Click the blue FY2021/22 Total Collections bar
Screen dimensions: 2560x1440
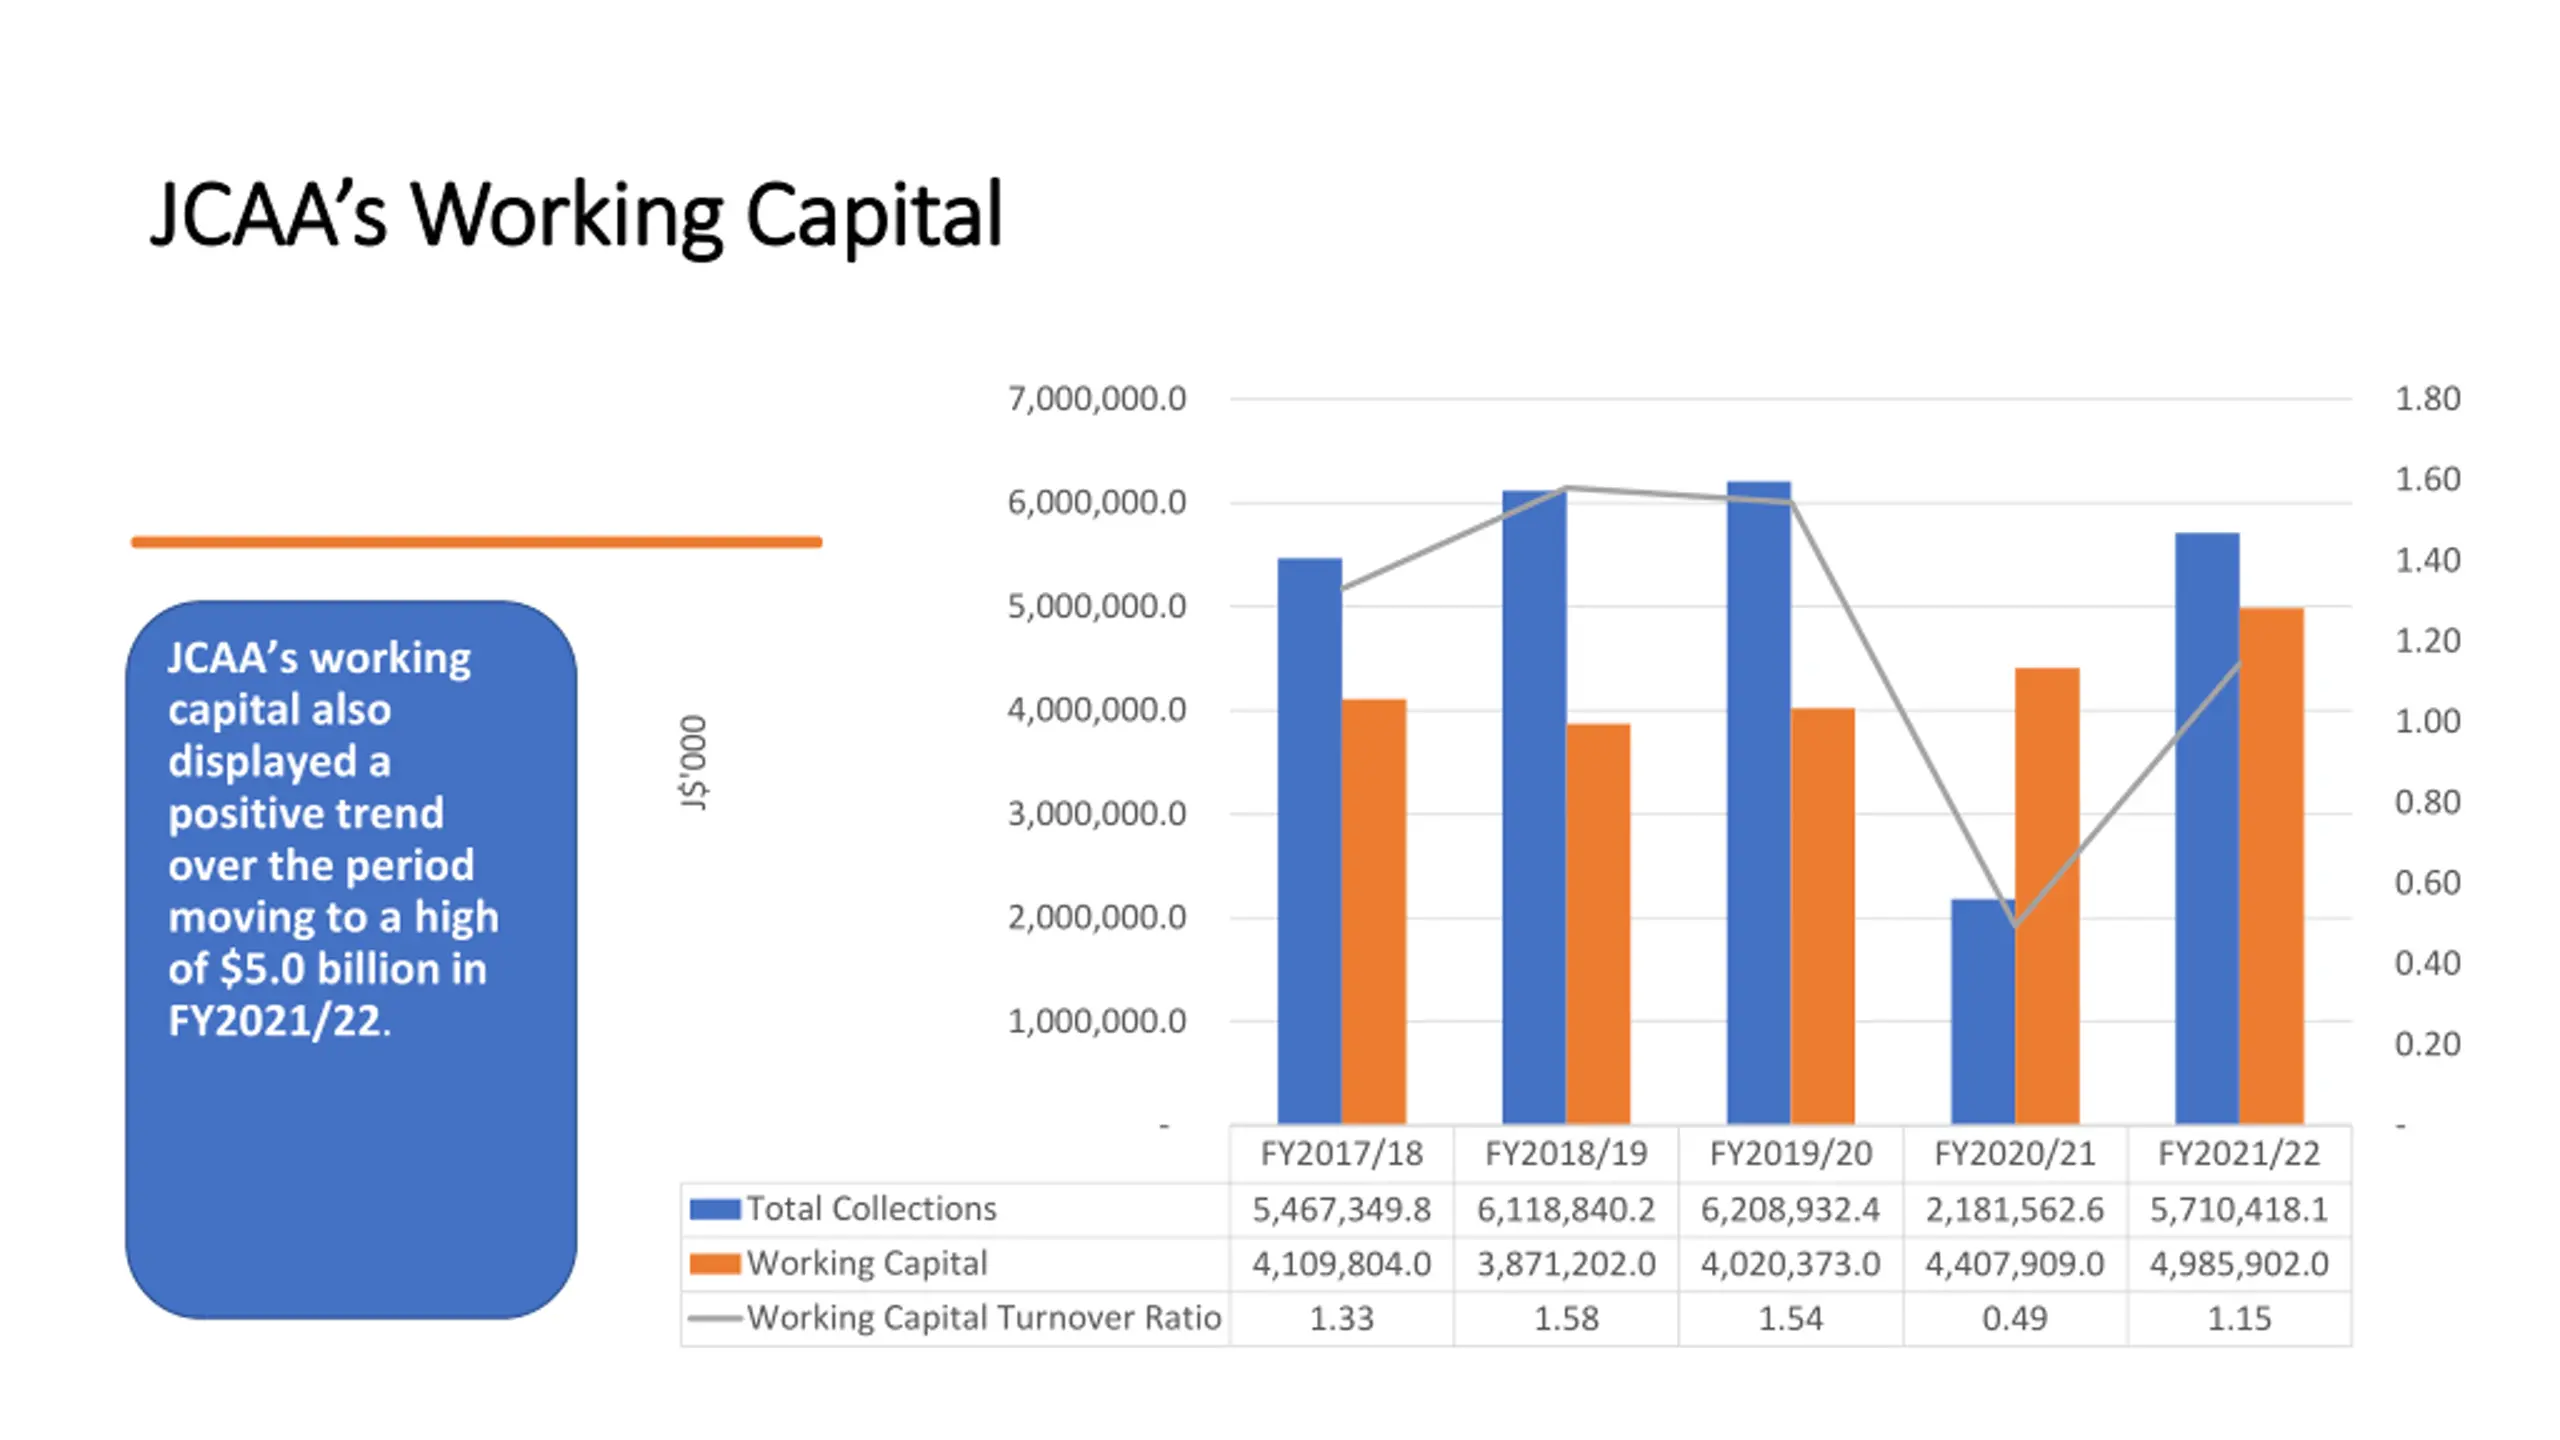tap(2207, 828)
